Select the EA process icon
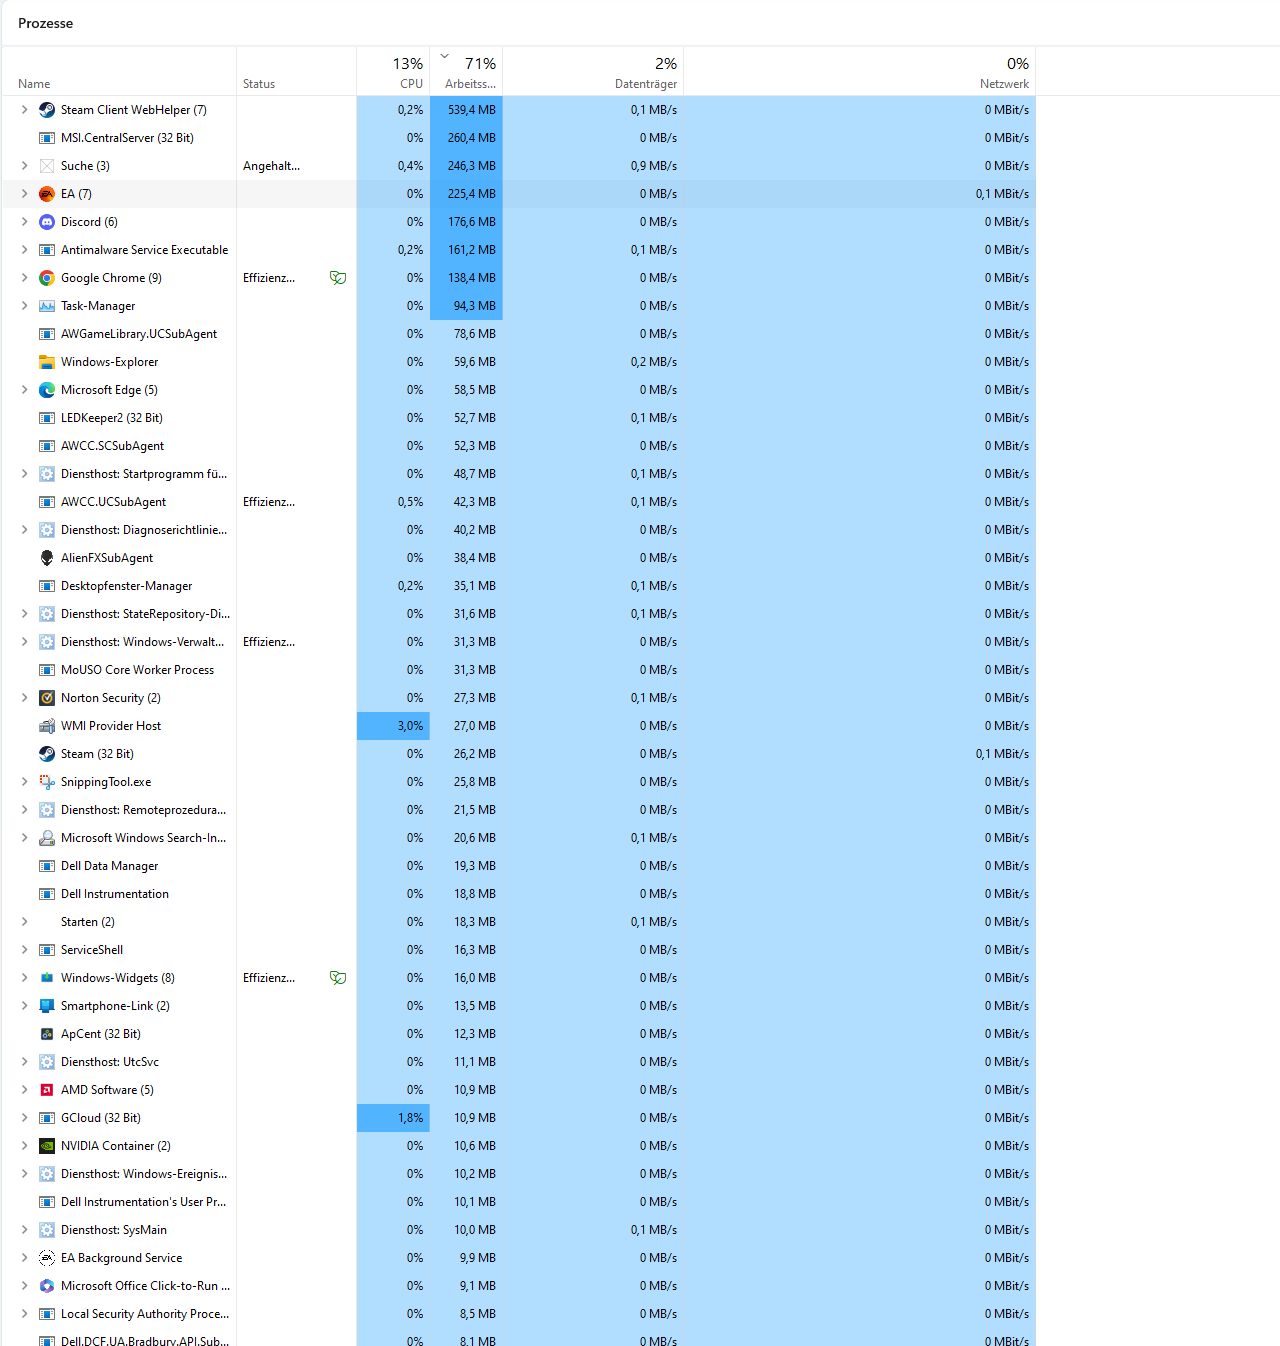Image resolution: width=1280 pixels, height=1346 pixels. tap(47, 194)
